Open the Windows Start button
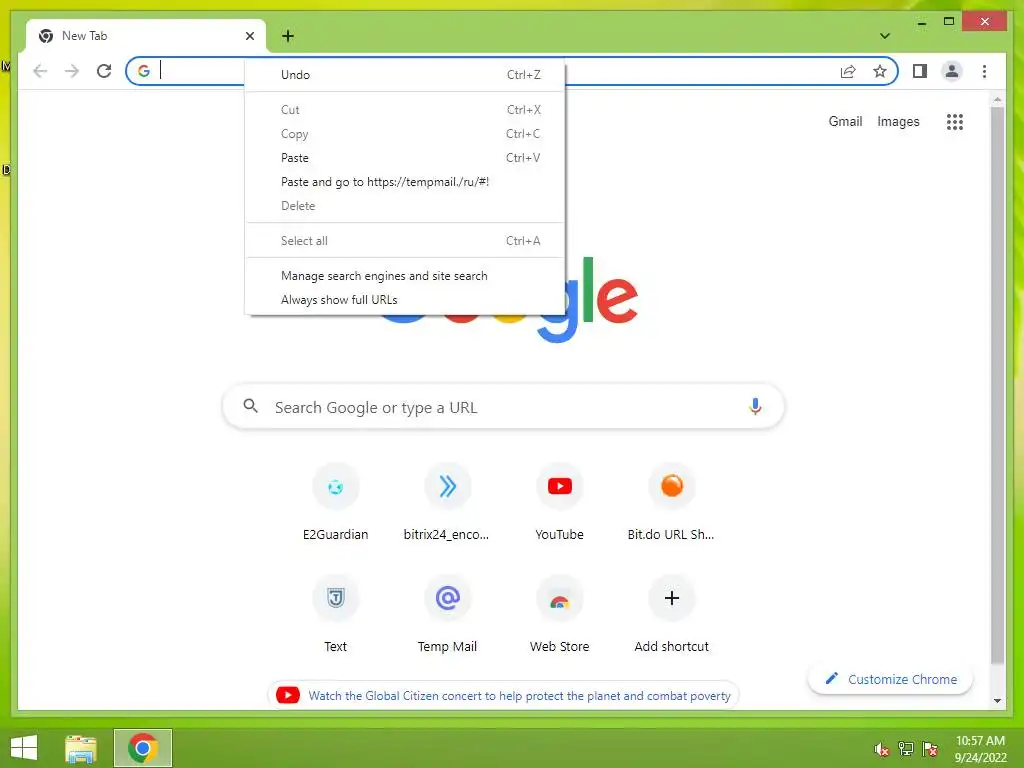 [24, 748]
